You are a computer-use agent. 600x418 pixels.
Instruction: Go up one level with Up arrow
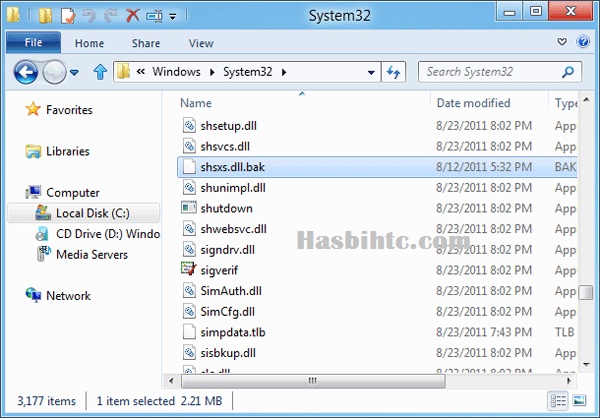pos(100,72)
